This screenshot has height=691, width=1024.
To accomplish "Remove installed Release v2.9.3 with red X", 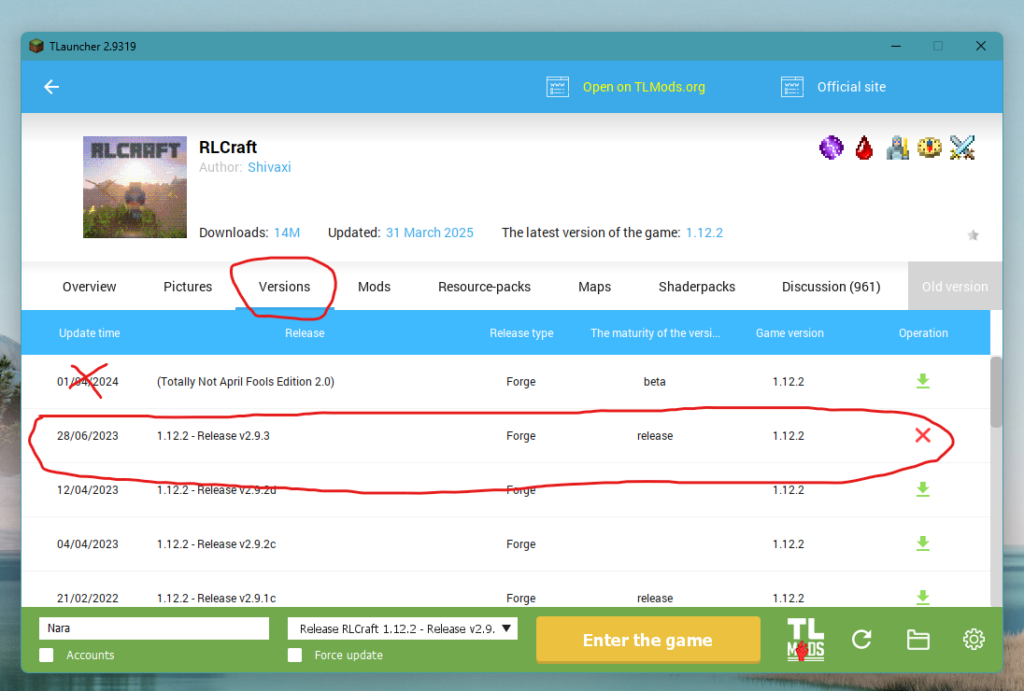I will (x=922, y=435).
